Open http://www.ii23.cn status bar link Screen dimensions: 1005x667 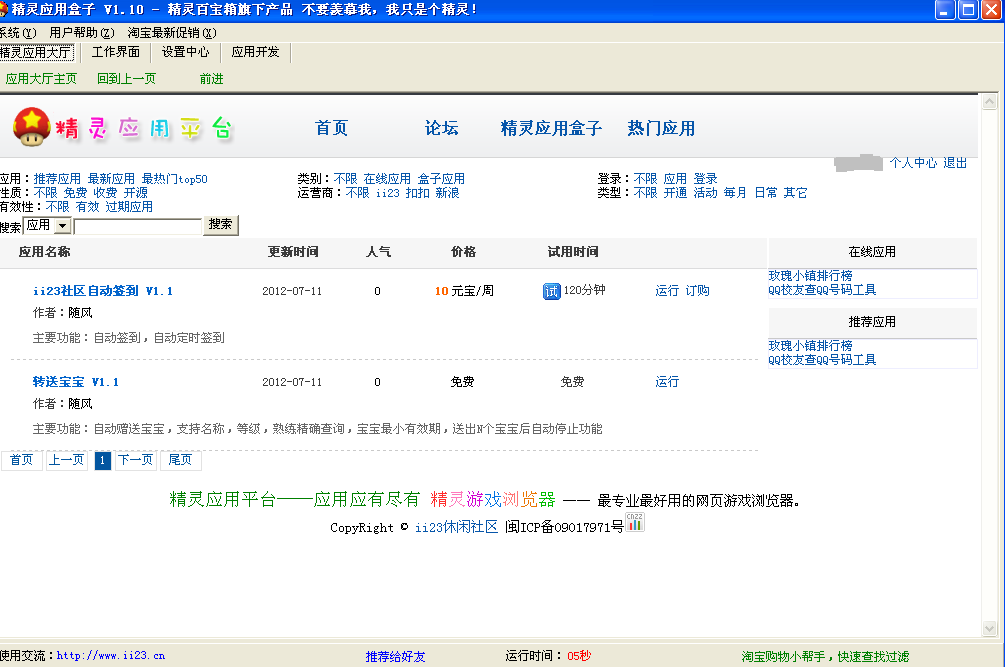tap(111, 655)
